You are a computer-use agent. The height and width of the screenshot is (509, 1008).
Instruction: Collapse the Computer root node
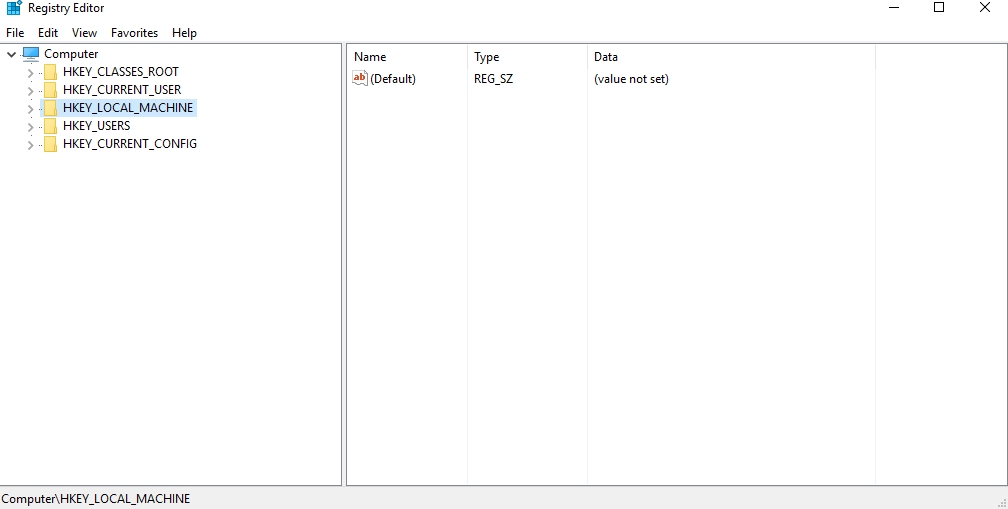click(x=11, y=54)
